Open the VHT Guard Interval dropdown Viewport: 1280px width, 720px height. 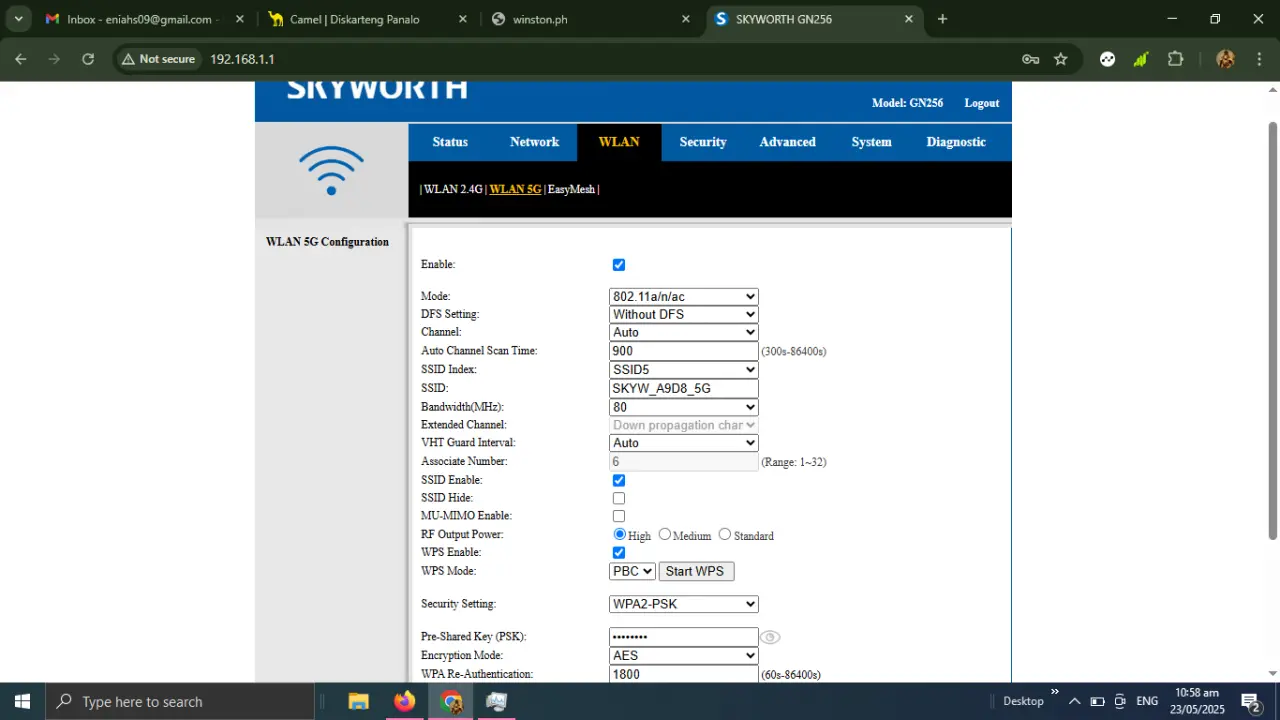[x=684, y=443]
